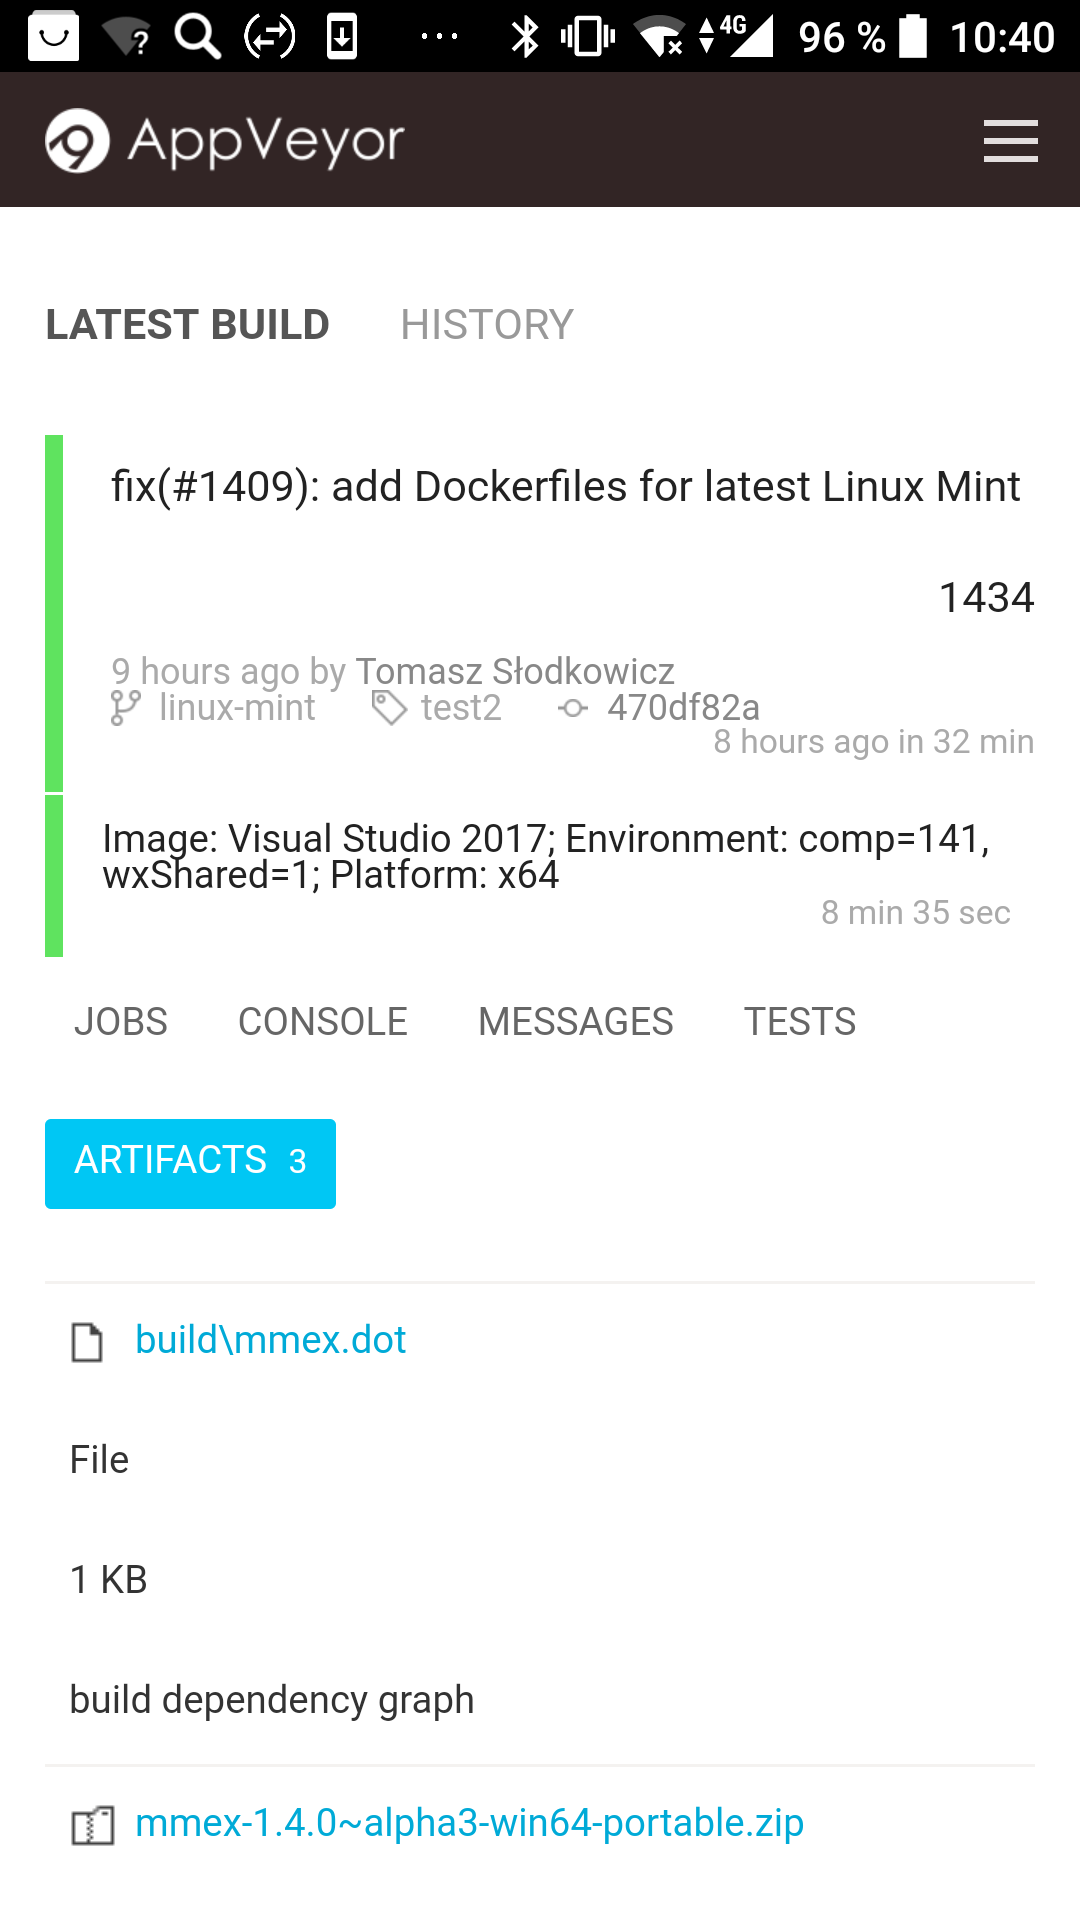Tap the search icon in status bar
Viewport: 1080px width, 1920px height.
(x=197, y=37)
